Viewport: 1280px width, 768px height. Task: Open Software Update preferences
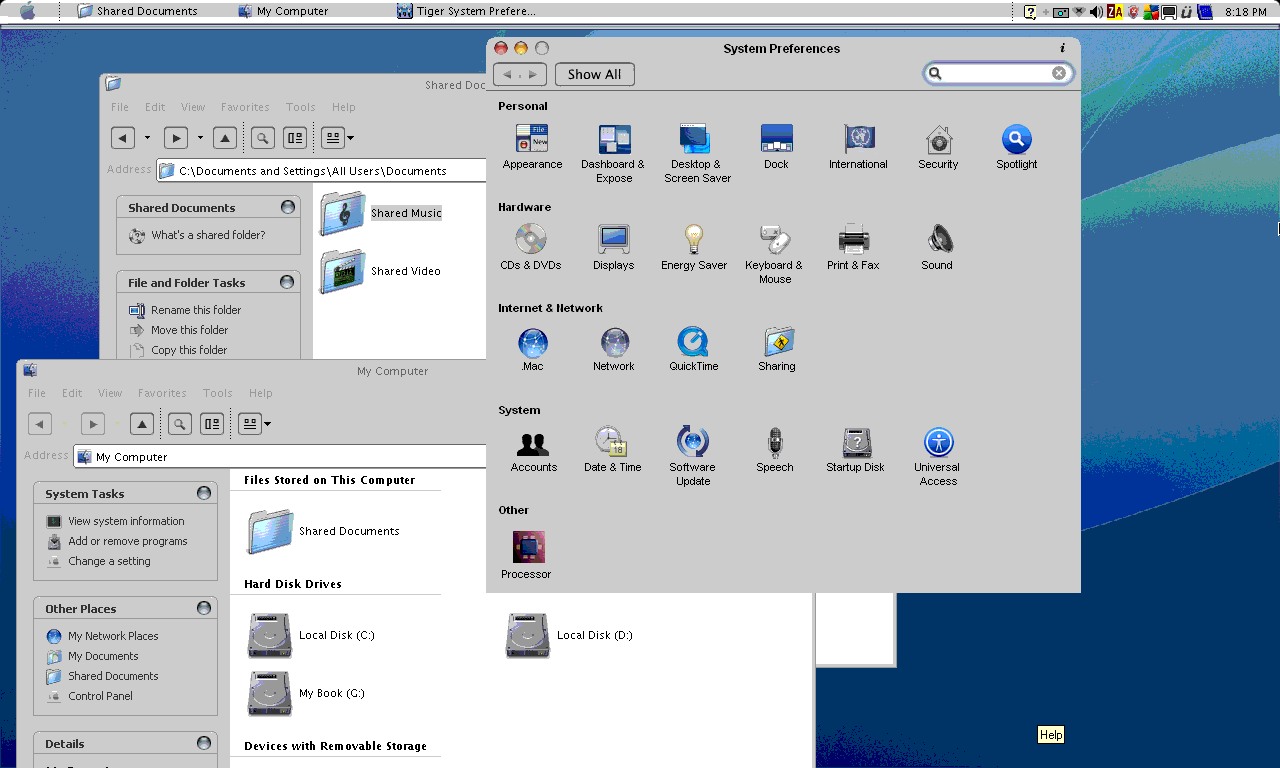click(692, 456)
